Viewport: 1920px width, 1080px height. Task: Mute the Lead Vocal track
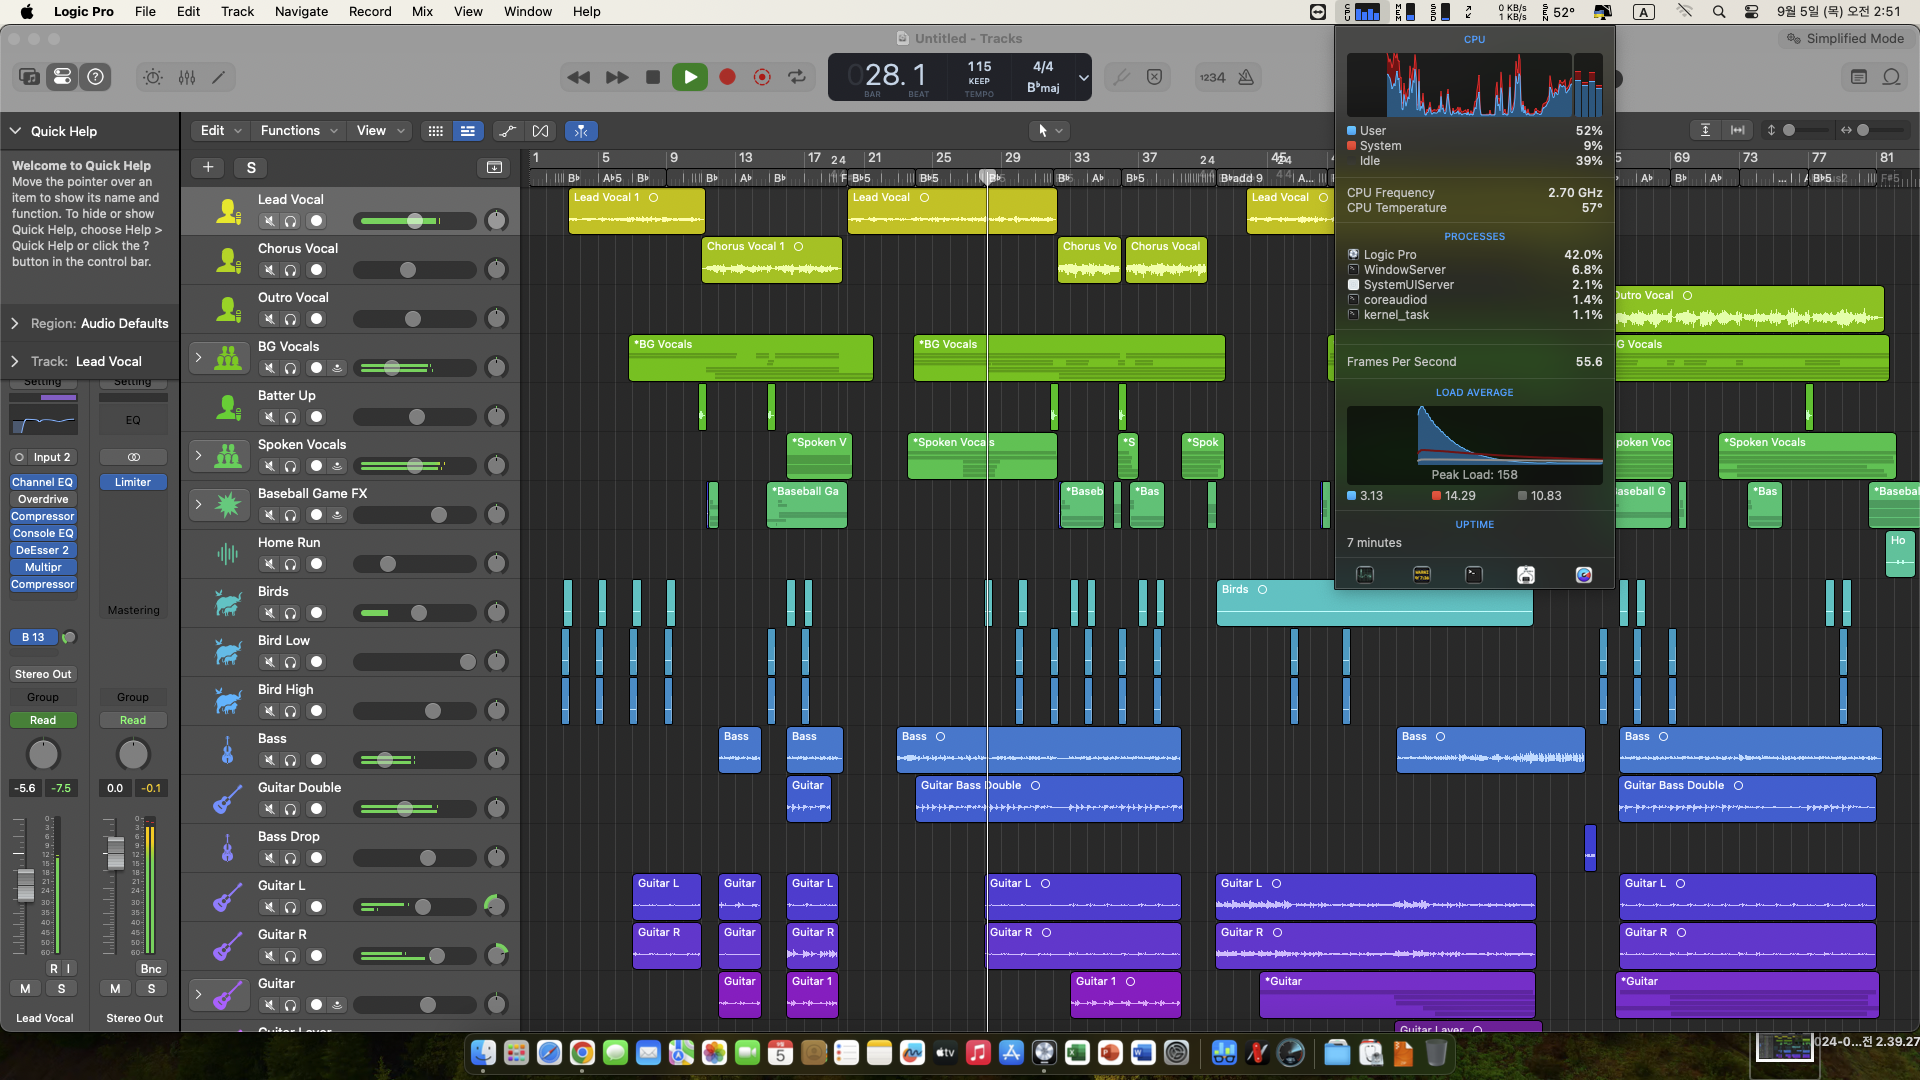269,221
